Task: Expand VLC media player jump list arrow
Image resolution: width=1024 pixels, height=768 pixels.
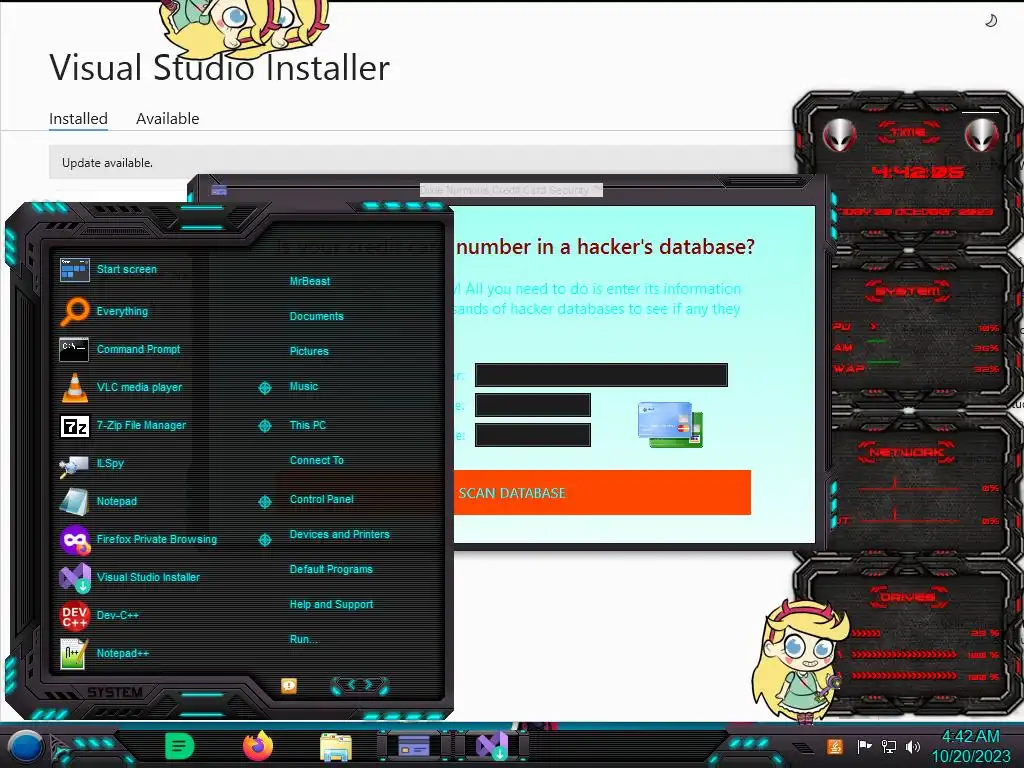Action: [264, 388]
